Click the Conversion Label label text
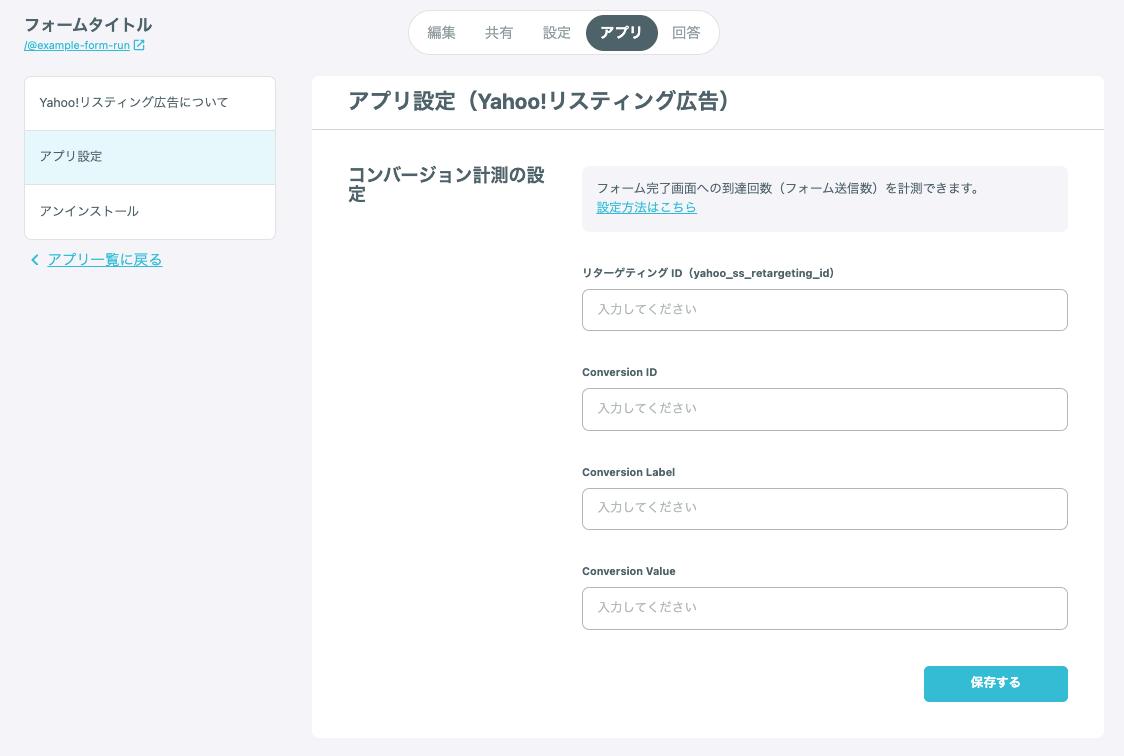This screenshot has width=1124, height=756. 629,472
